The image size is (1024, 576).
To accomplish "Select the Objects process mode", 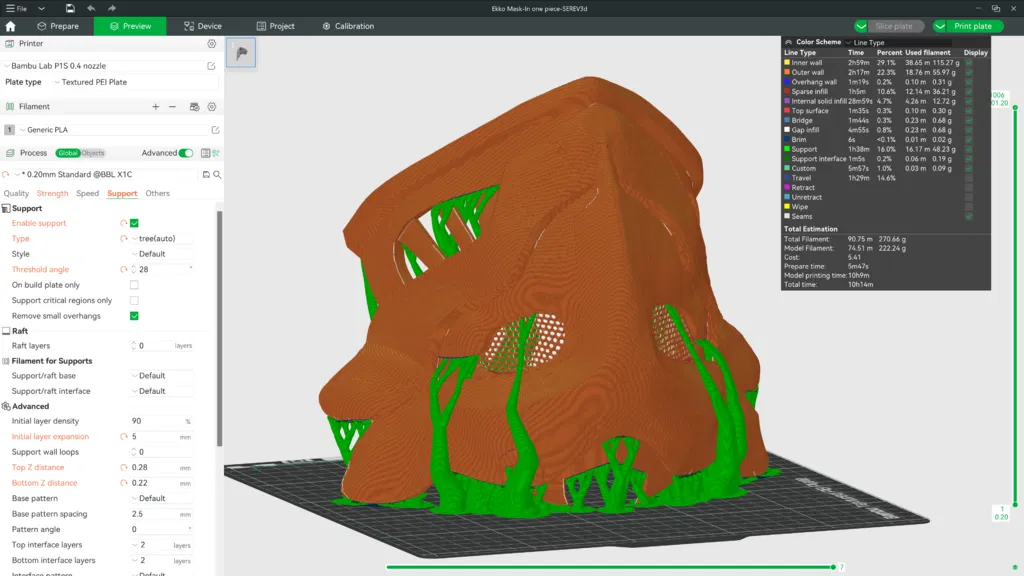I will tap(93, 153).
